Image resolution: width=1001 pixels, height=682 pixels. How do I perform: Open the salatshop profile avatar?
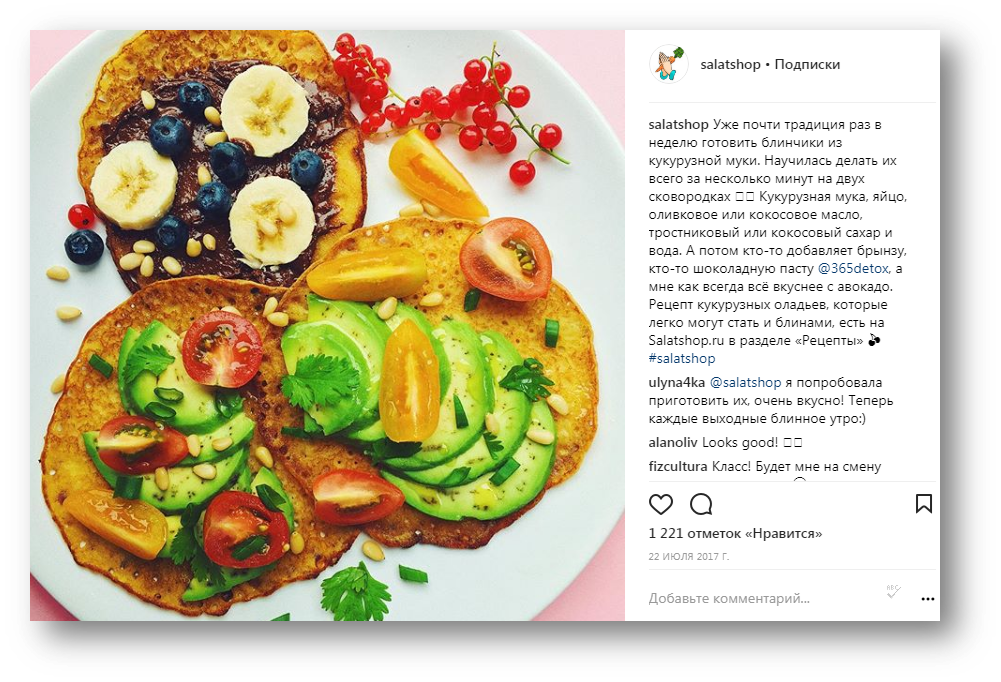pos(668,64)
